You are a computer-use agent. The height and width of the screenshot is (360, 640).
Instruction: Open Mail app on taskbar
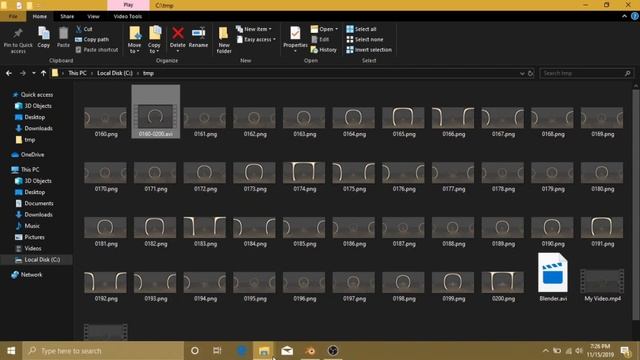[x=287, y=351]
